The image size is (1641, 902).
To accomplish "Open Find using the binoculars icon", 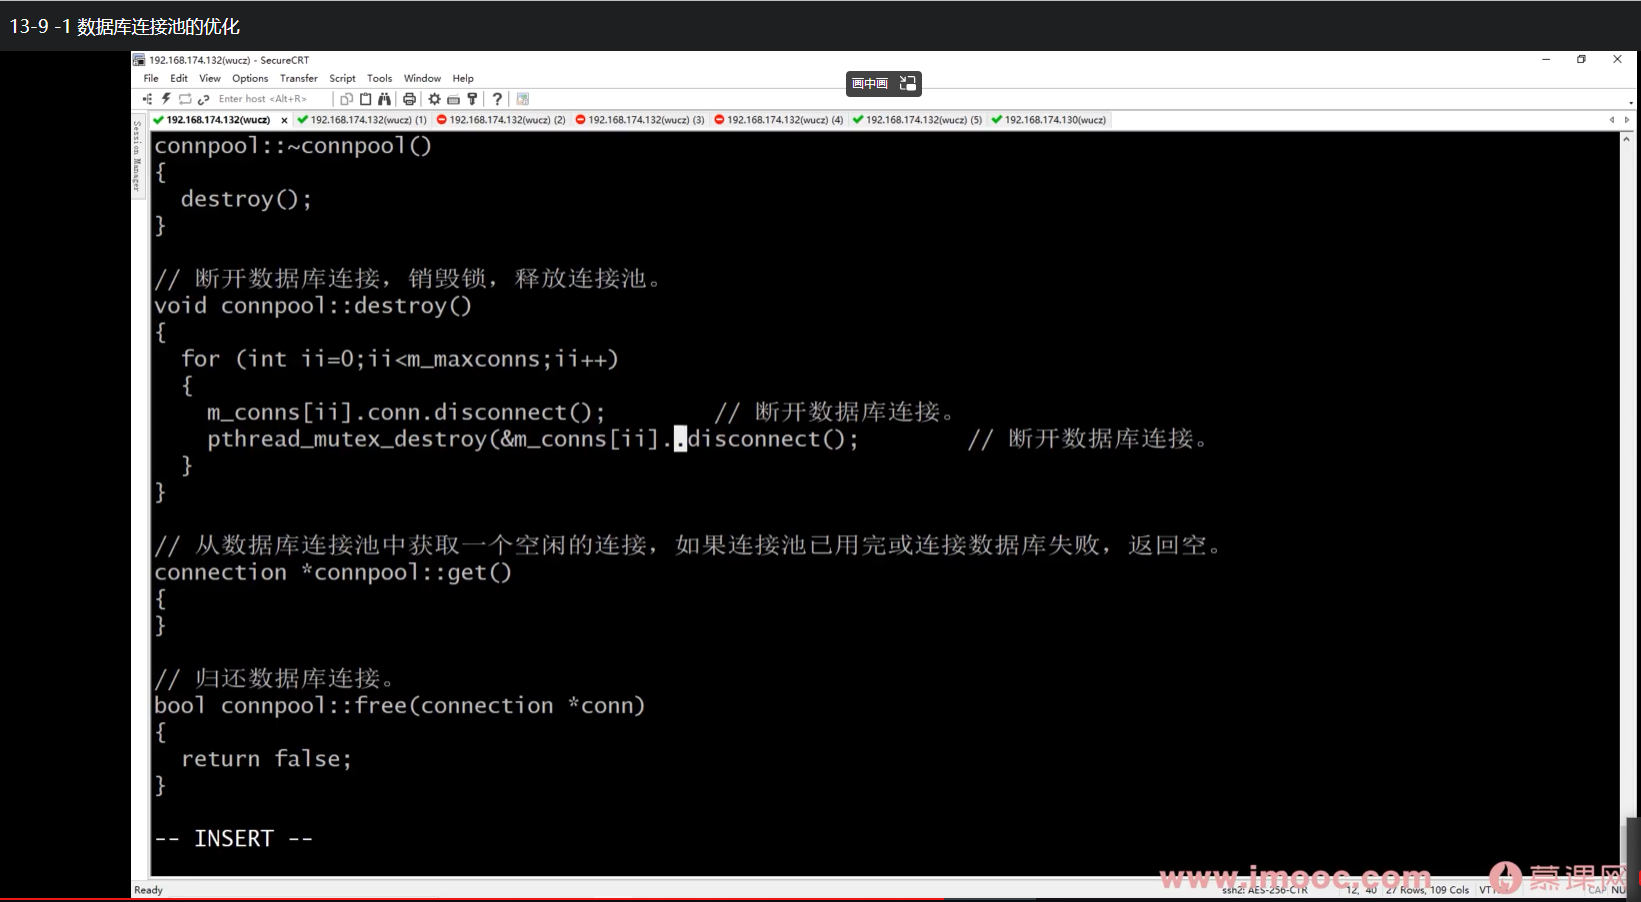I will 384,99.
